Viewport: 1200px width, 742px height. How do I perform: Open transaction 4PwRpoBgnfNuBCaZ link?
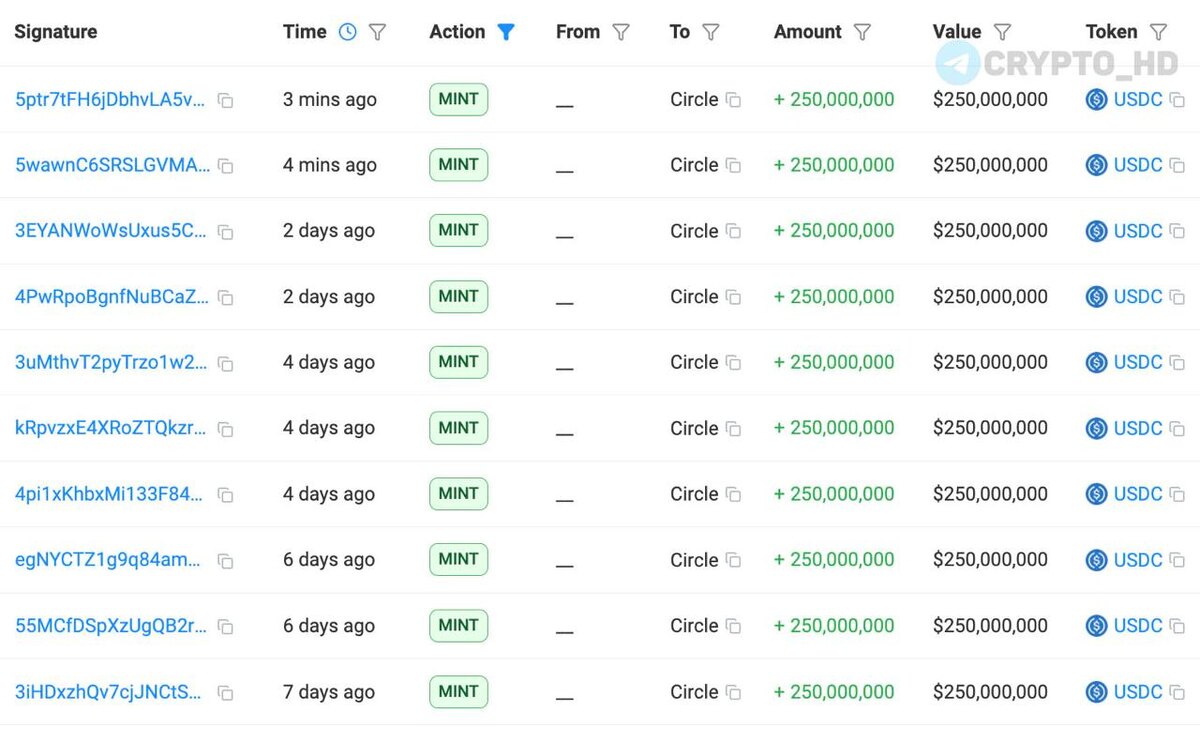(x=112, y=297)
